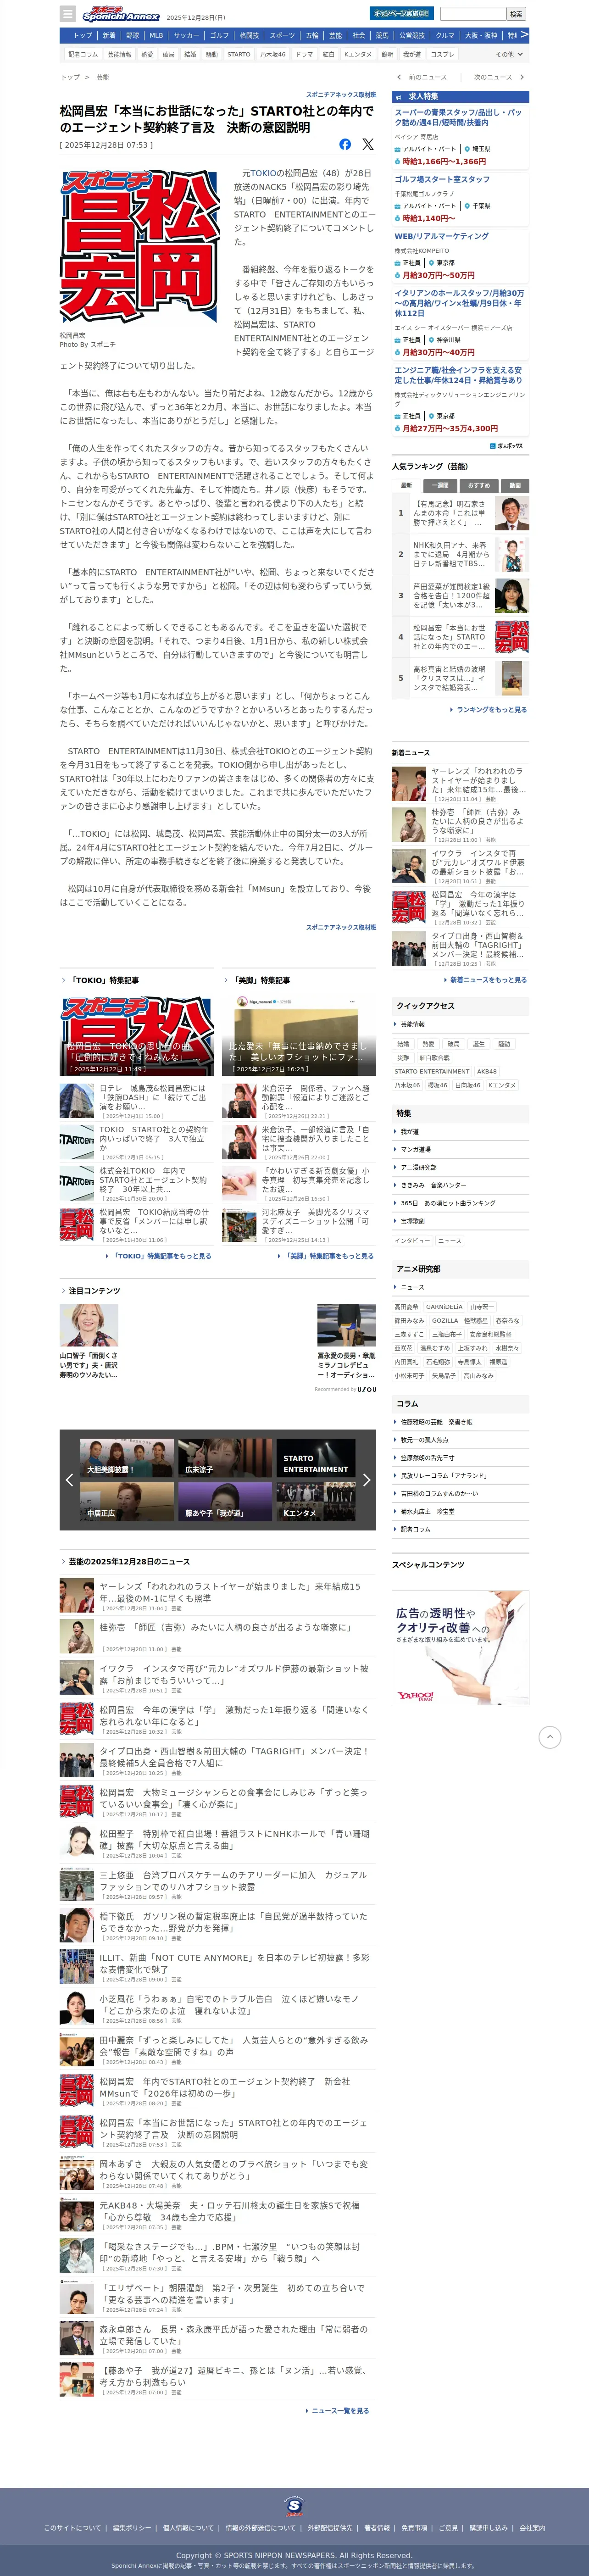Image resolution: width=589 pixels, height=2576 pixels.
Task: Open 冨永愛の長男 recommended thumbnail
Action: (x=346, y=1325)
